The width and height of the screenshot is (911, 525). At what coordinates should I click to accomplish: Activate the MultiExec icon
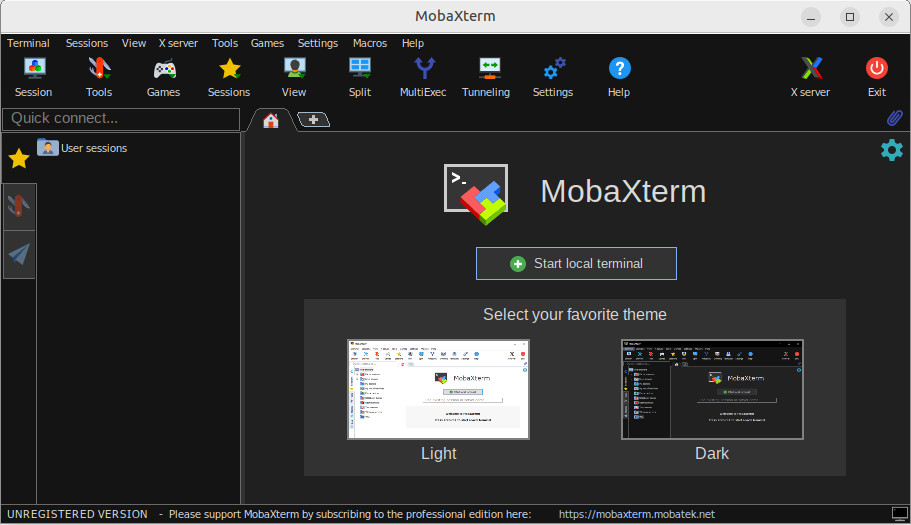pos(423,77)
